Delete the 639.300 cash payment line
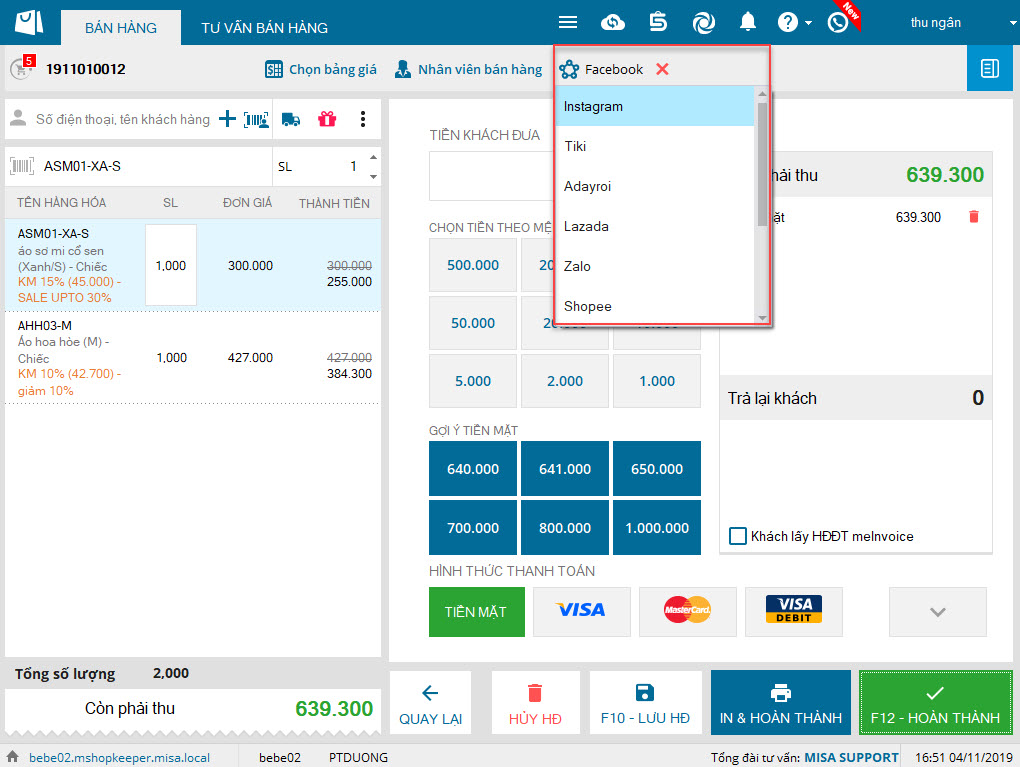The image size is (1020, 767). [974, 217]
